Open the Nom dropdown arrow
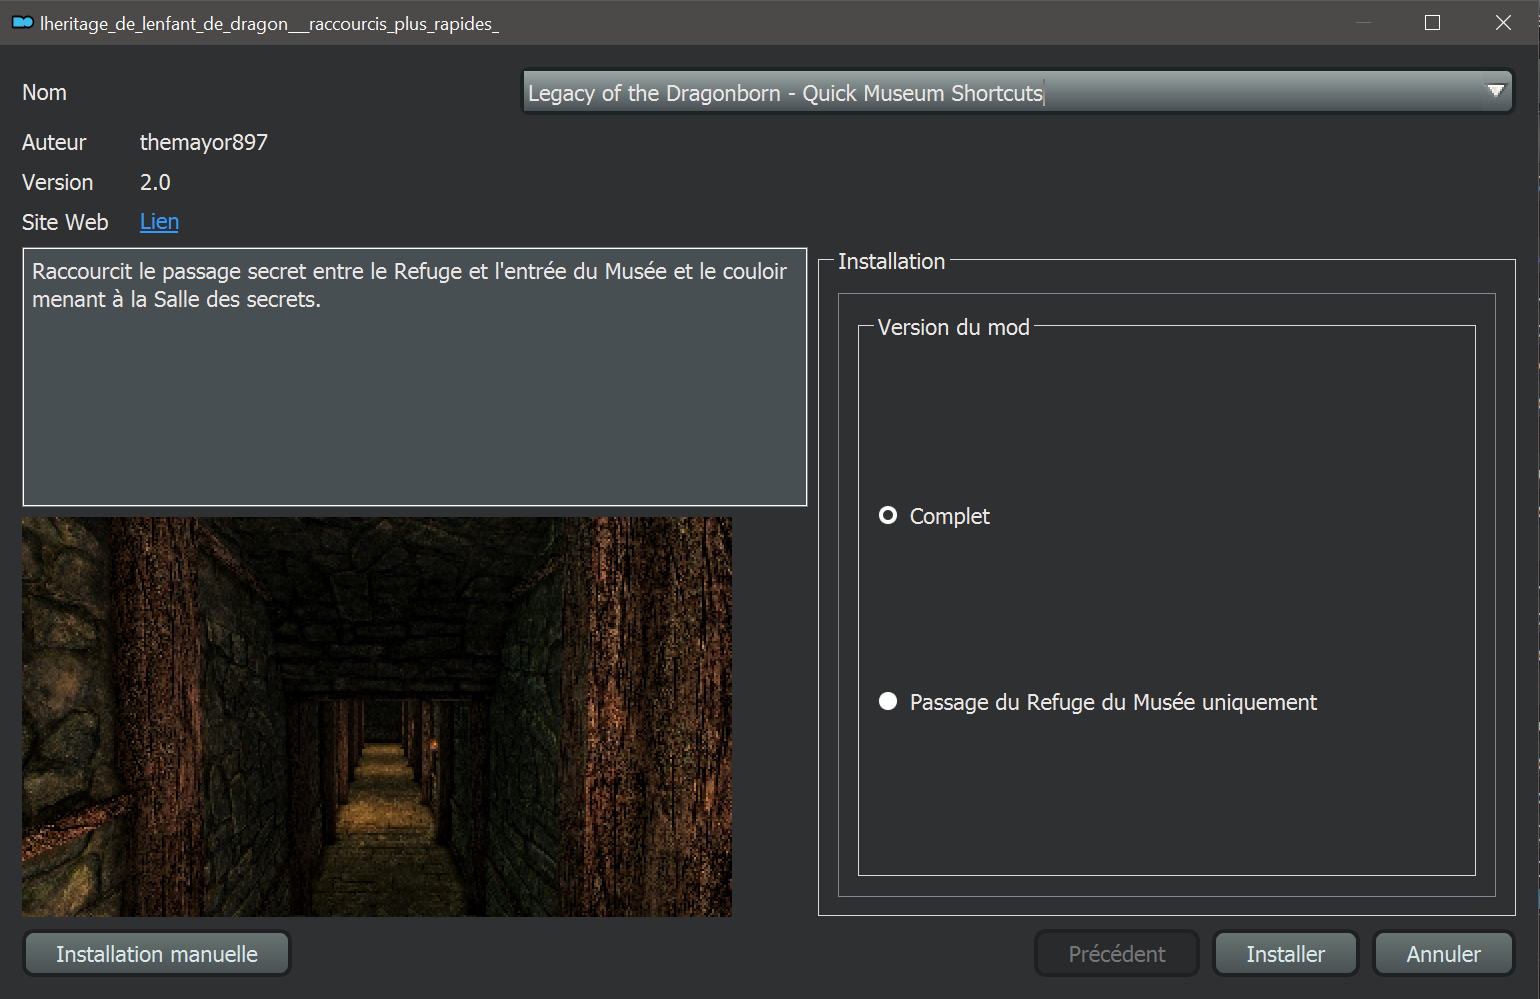The height and width of the screenshot is (999, 1540). (x=1495, y=91)
